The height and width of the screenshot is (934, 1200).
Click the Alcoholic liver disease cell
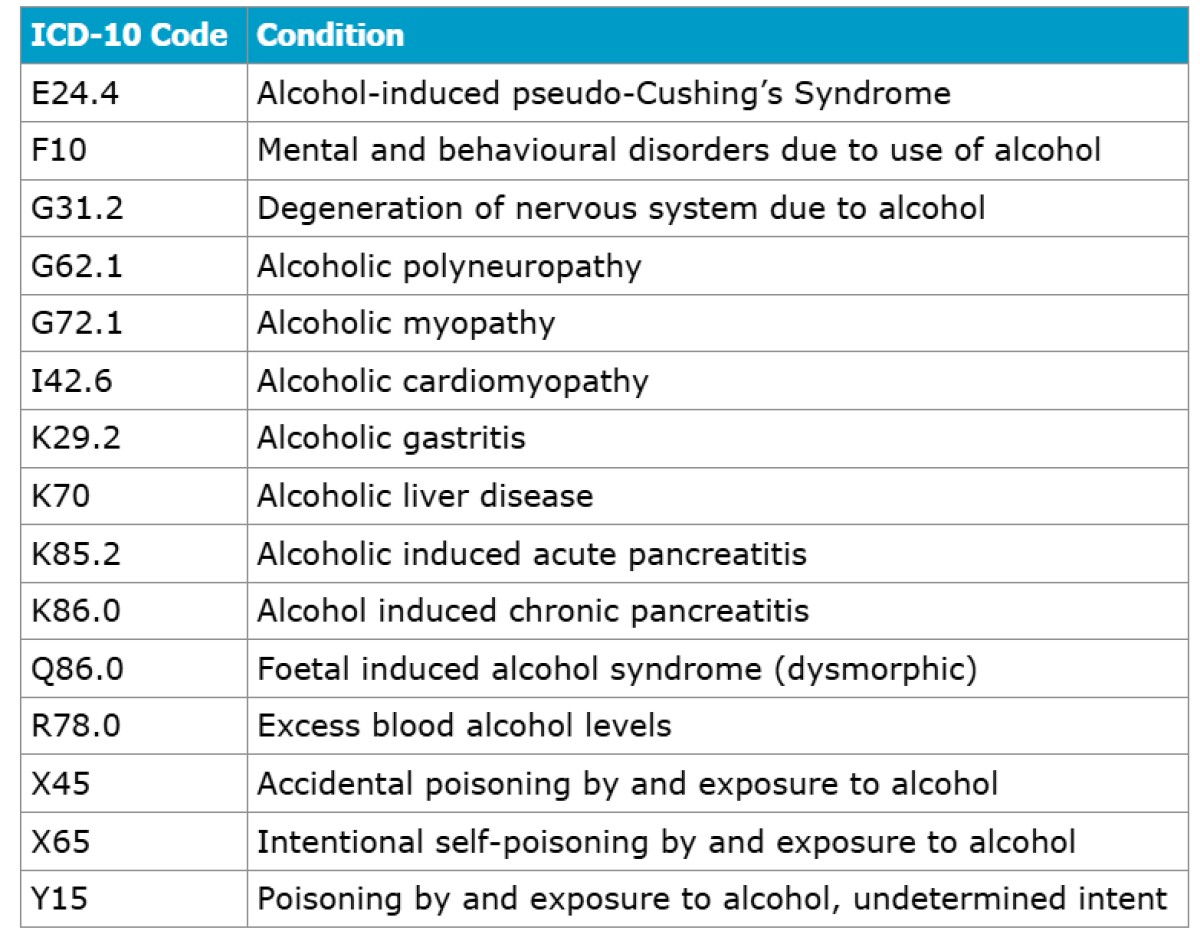coord(425,496)
